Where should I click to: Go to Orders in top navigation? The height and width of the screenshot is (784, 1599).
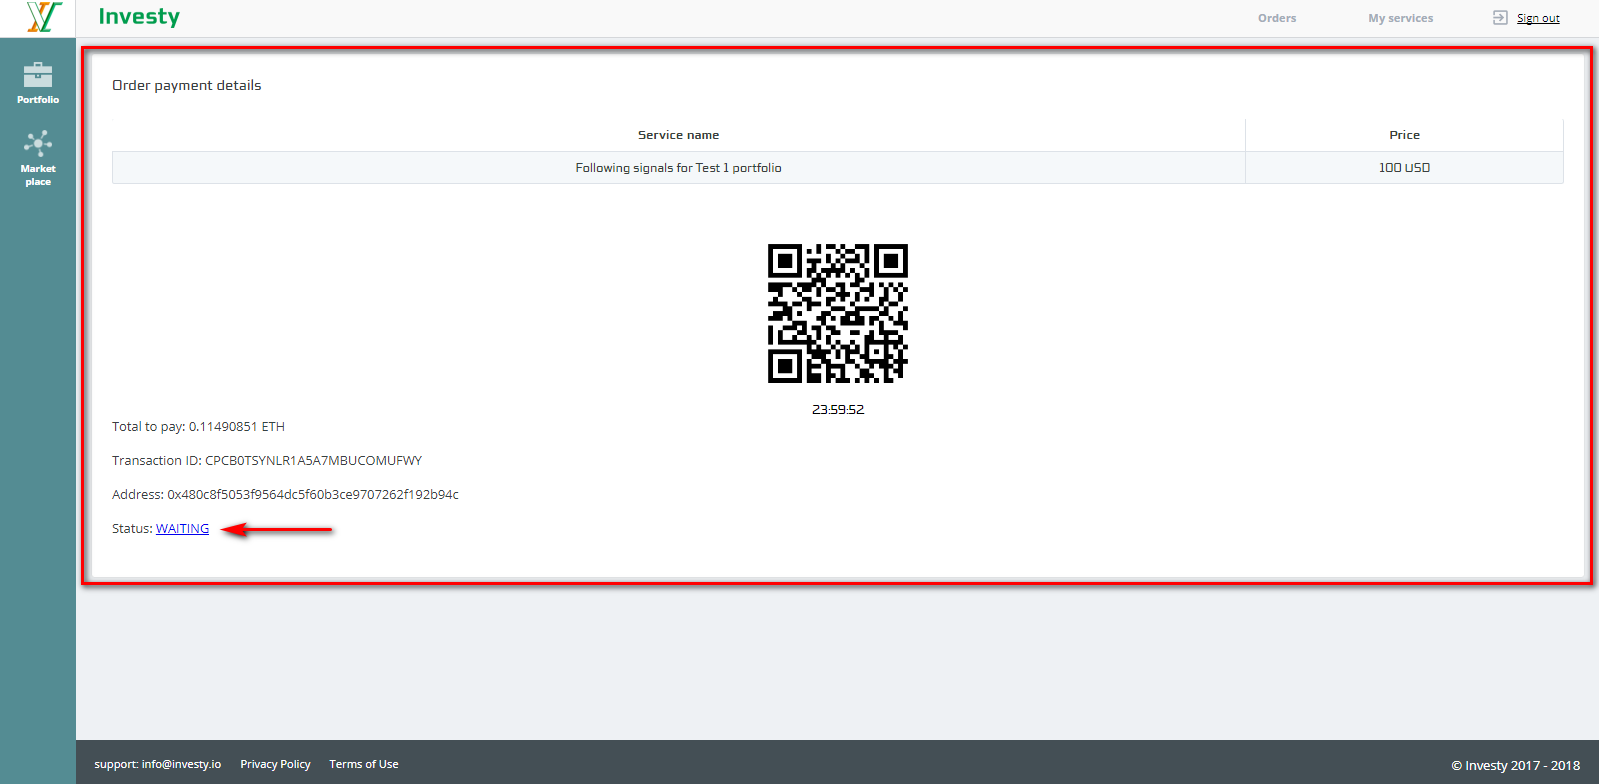1277,18
